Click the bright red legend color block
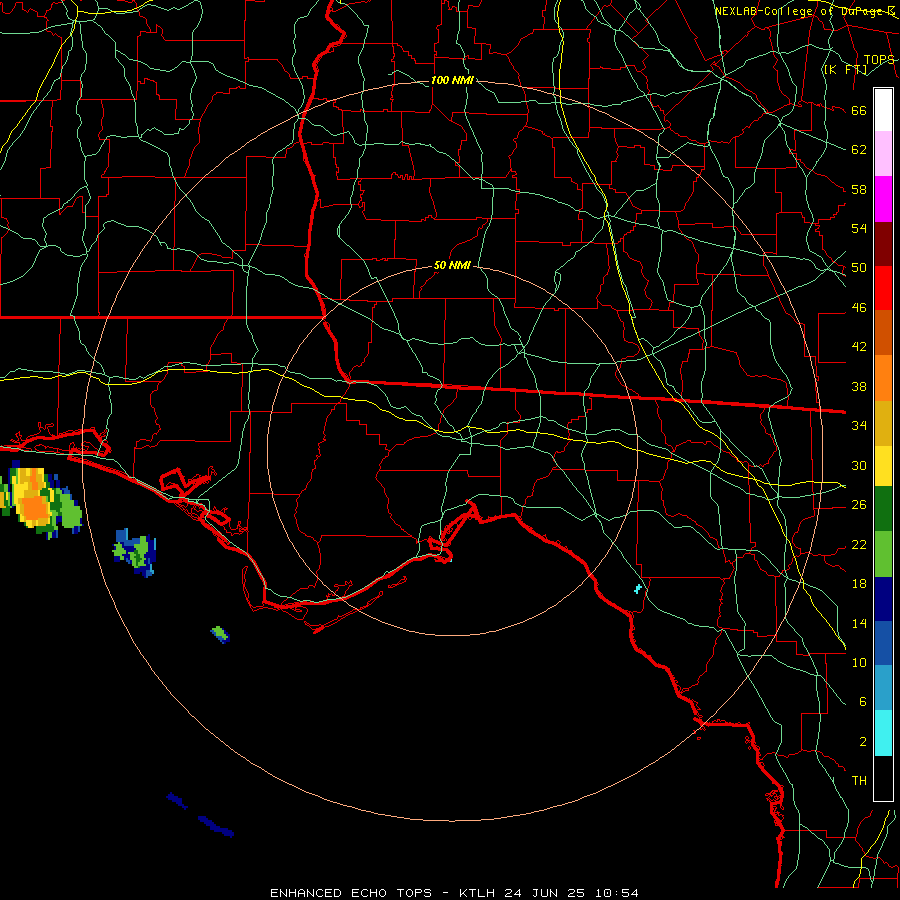The image size is (900, 900). tap(883, 288)
